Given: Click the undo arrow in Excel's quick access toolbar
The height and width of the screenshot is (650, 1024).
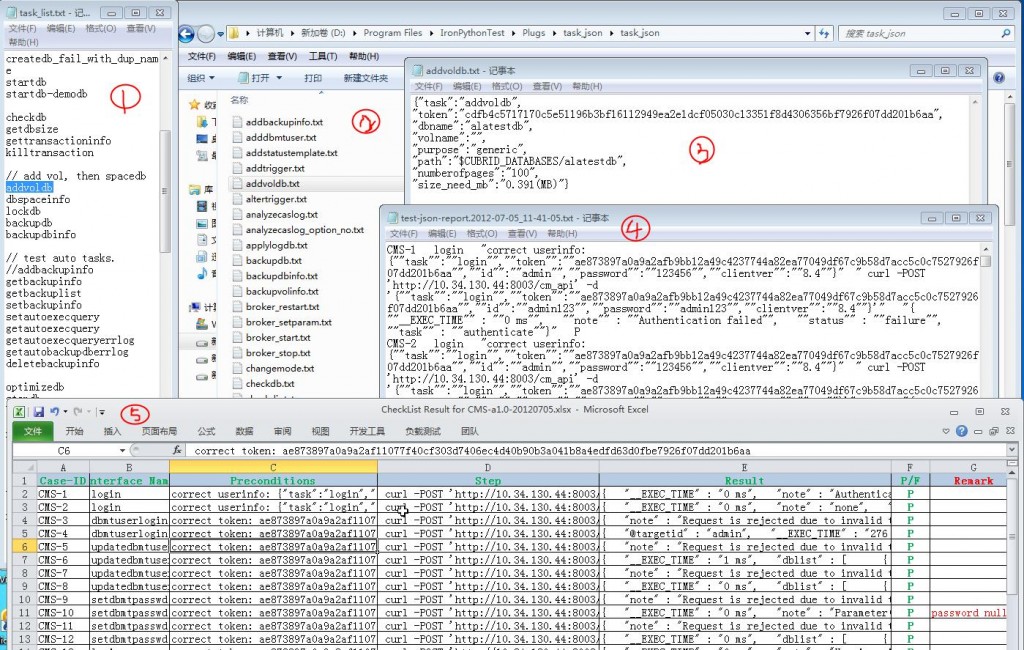Looking at the screenshot, I should 56,412.
